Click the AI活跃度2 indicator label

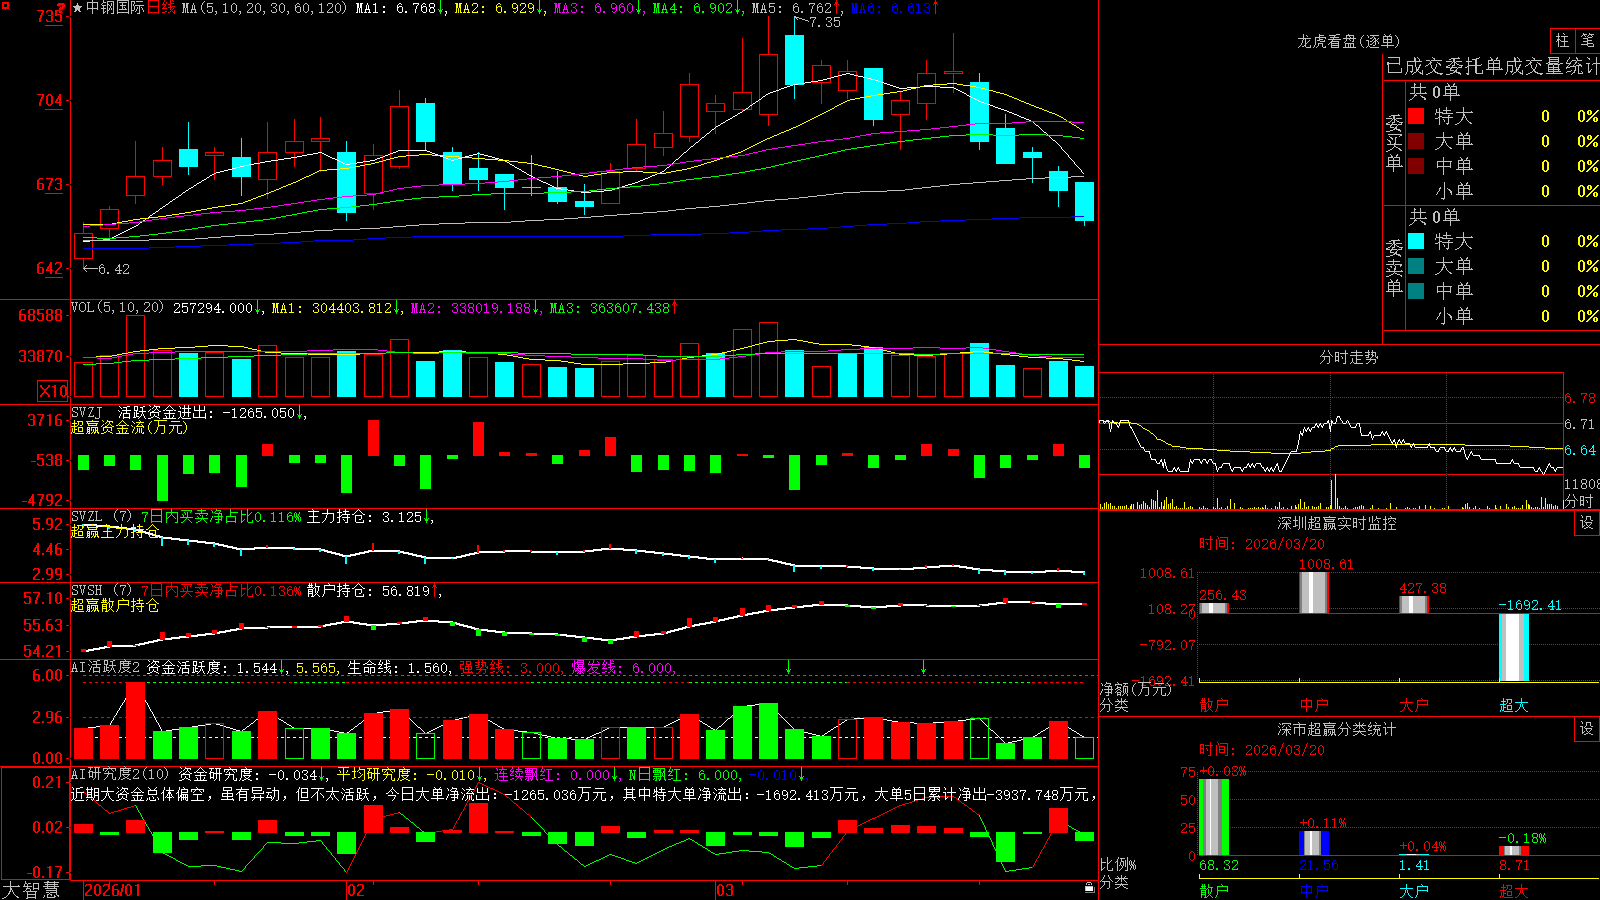click(105, 668)
